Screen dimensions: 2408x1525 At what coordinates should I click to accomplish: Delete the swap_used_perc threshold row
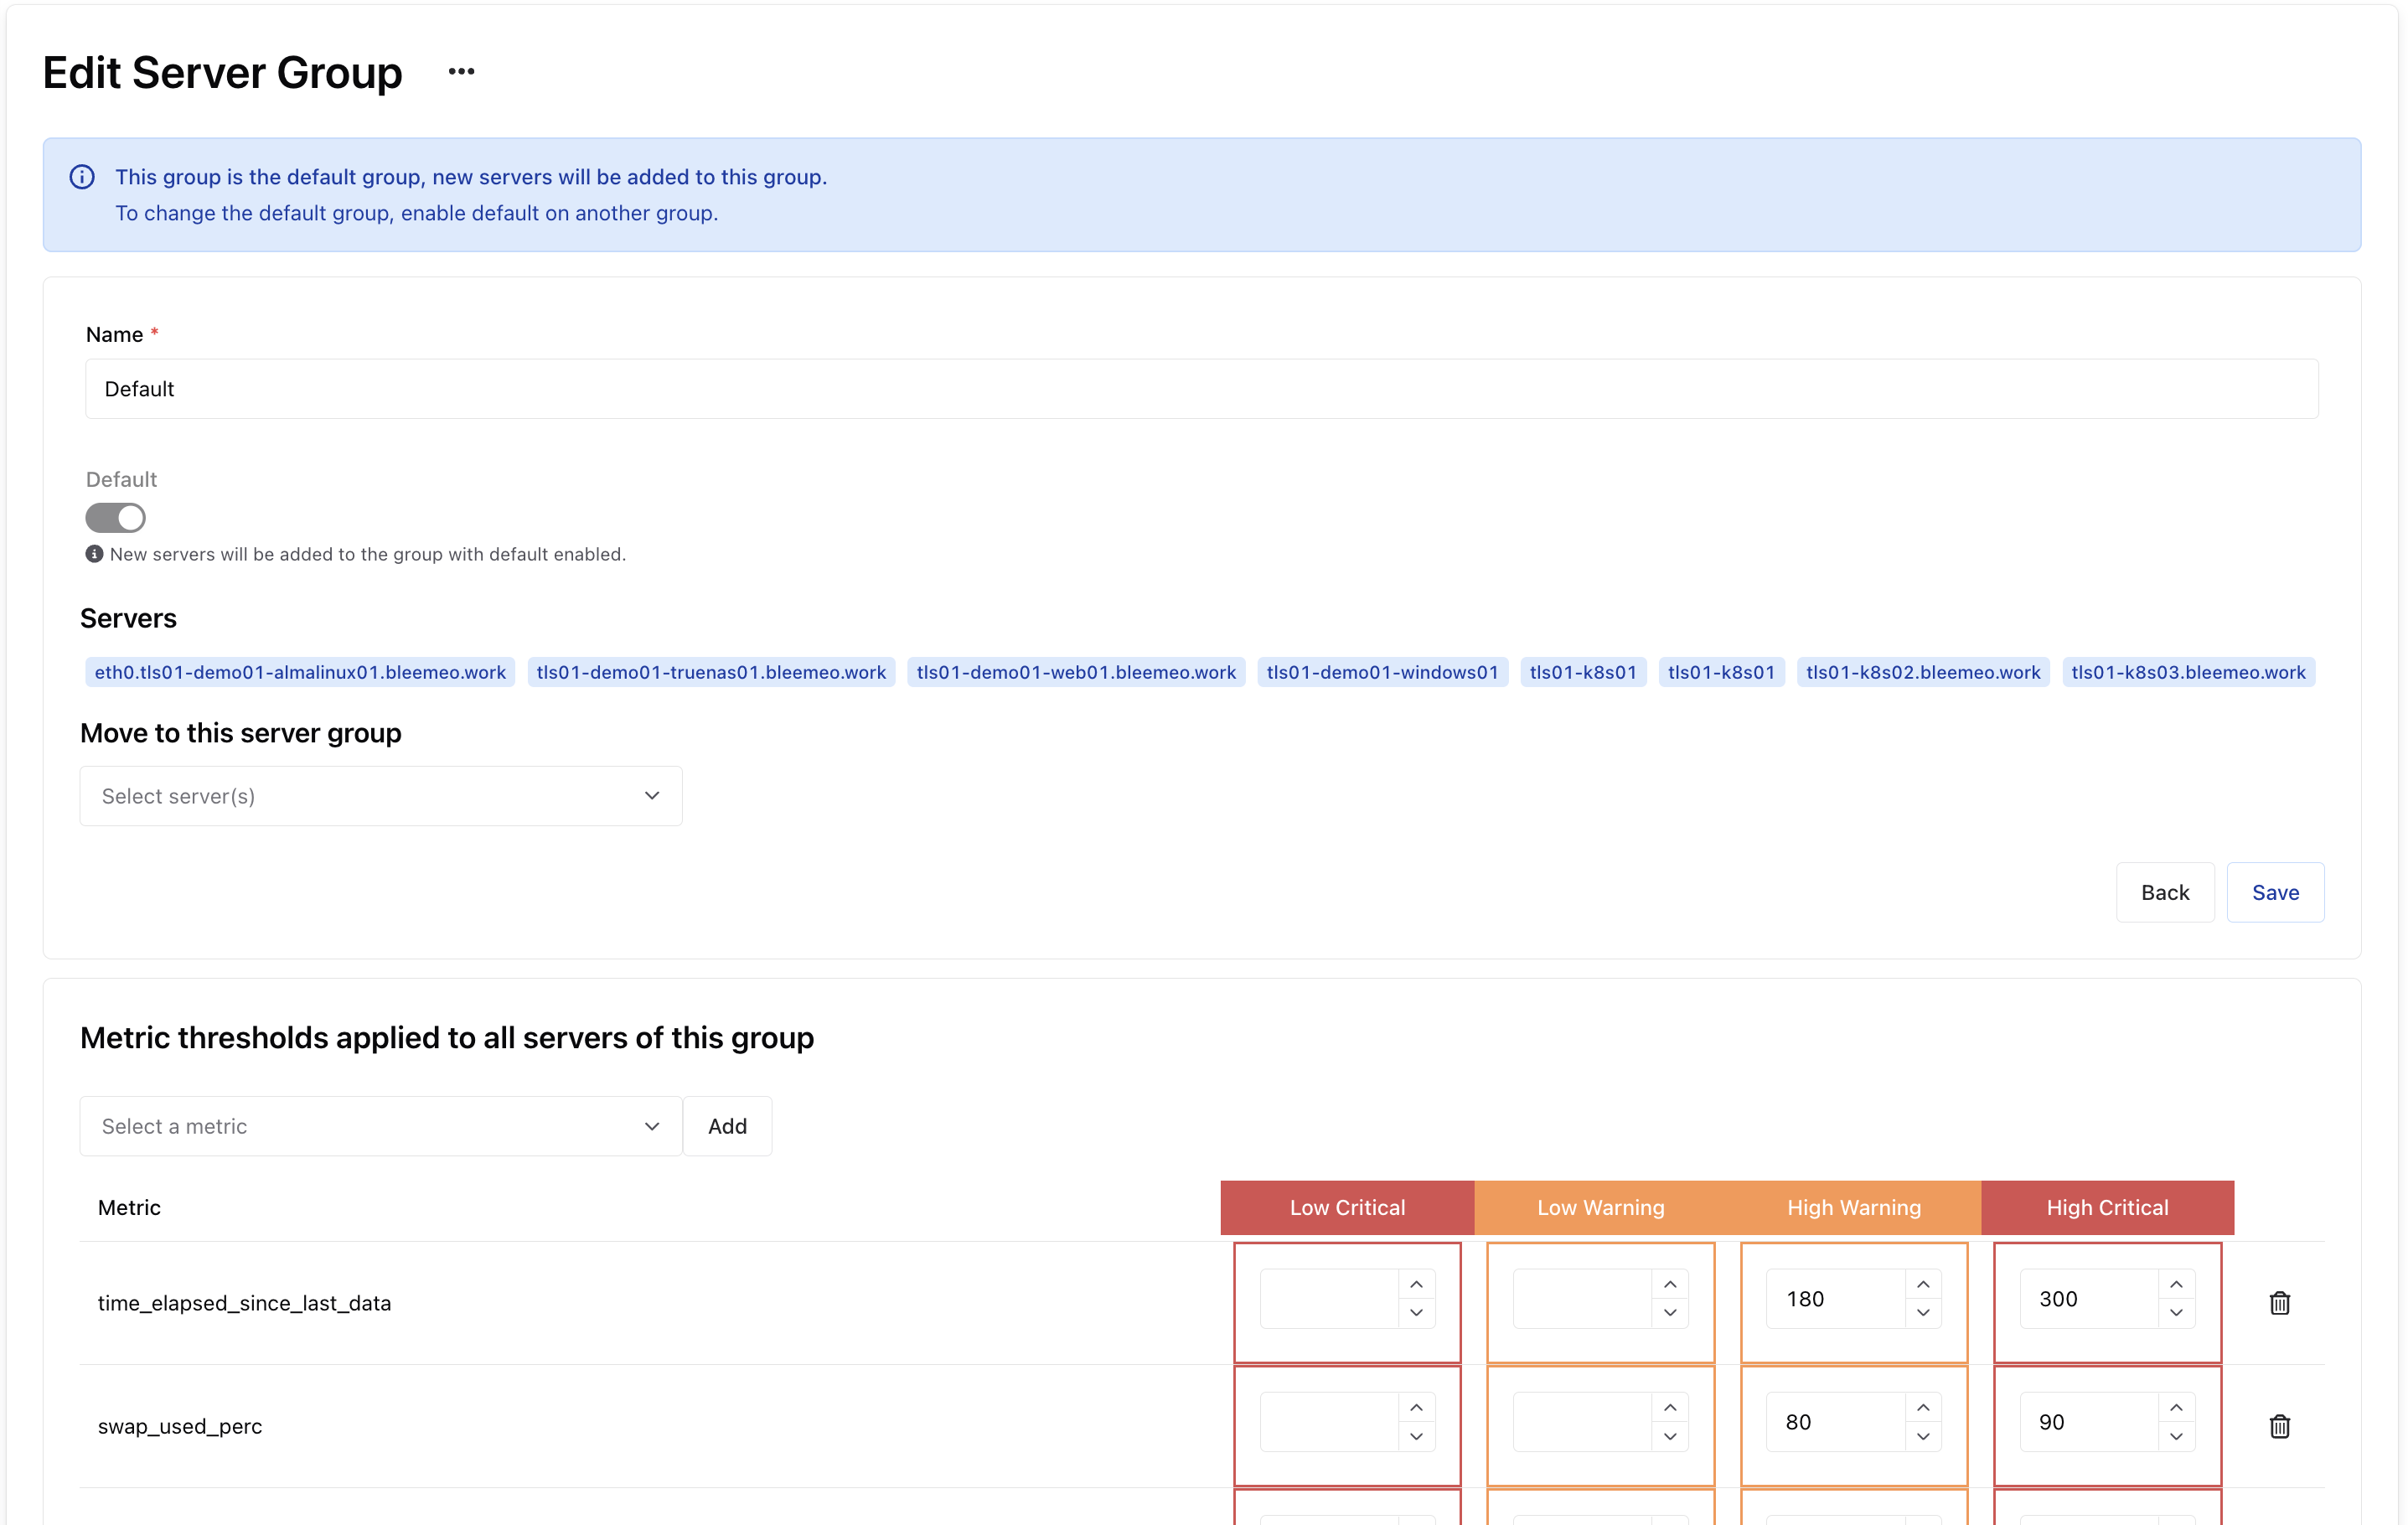coord(2279,1425)
